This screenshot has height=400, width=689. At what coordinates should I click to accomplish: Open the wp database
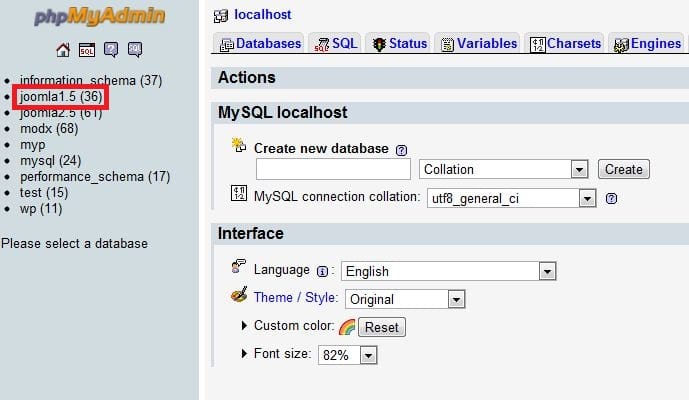point(41,208)
